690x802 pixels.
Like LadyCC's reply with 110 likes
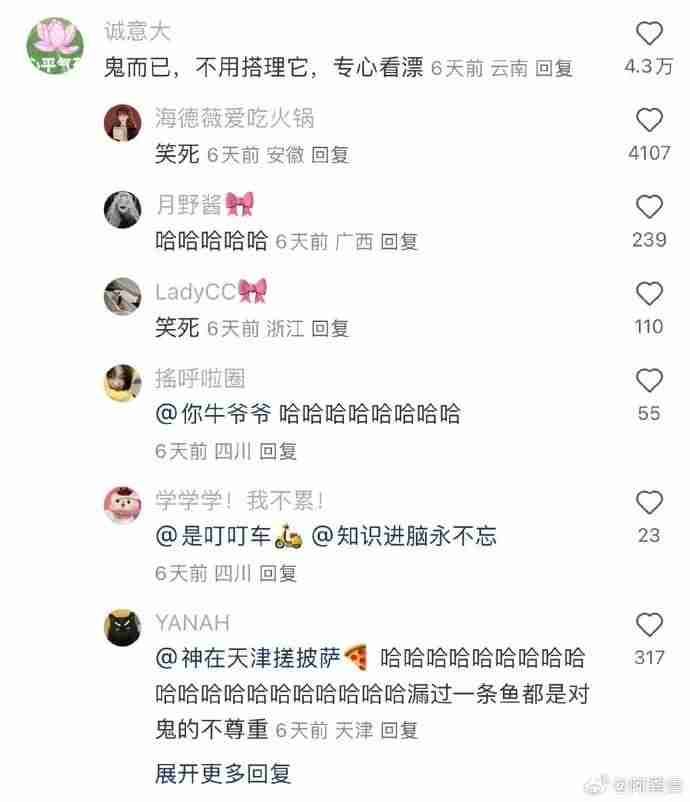click(x=649, y=294)
